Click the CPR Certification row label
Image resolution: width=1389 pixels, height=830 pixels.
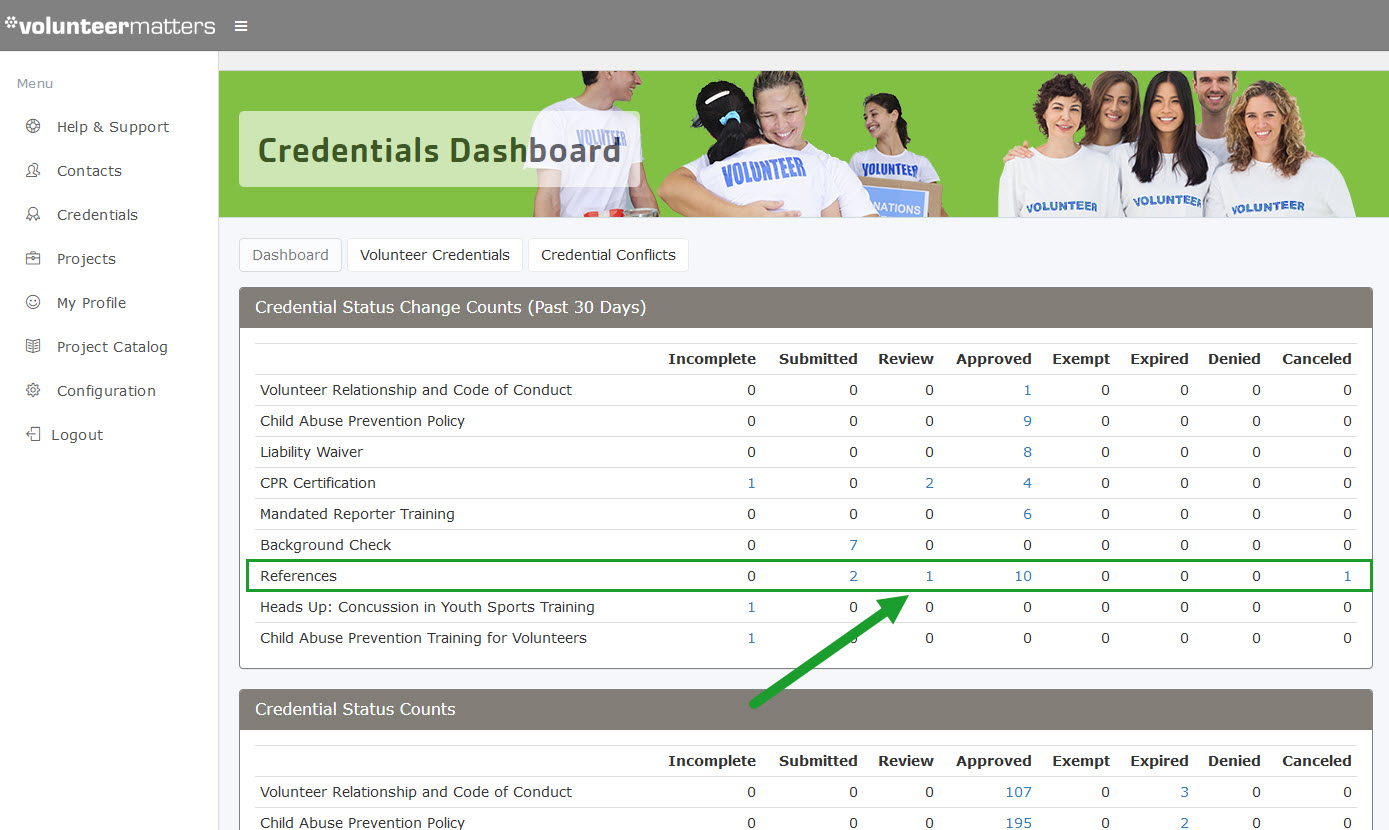pyautogui.click(x=318, y=483)
